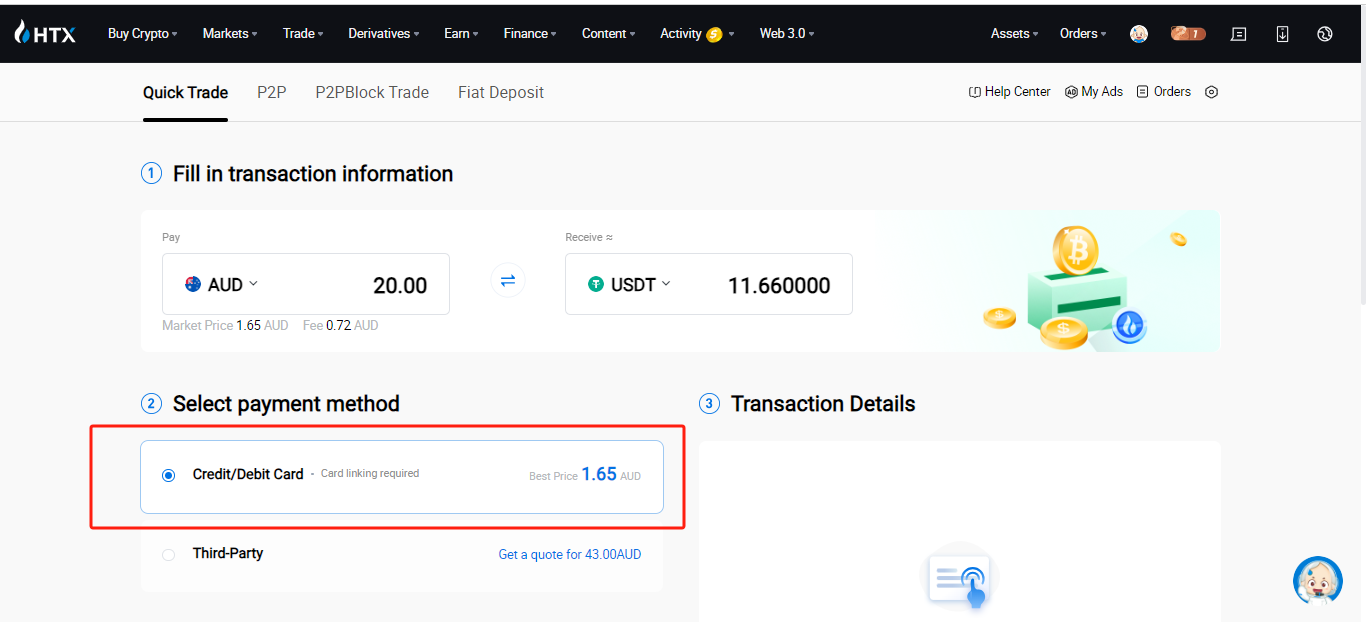Open the support chat mascot bubble

pyautogui.click(x=1317, y=581)
